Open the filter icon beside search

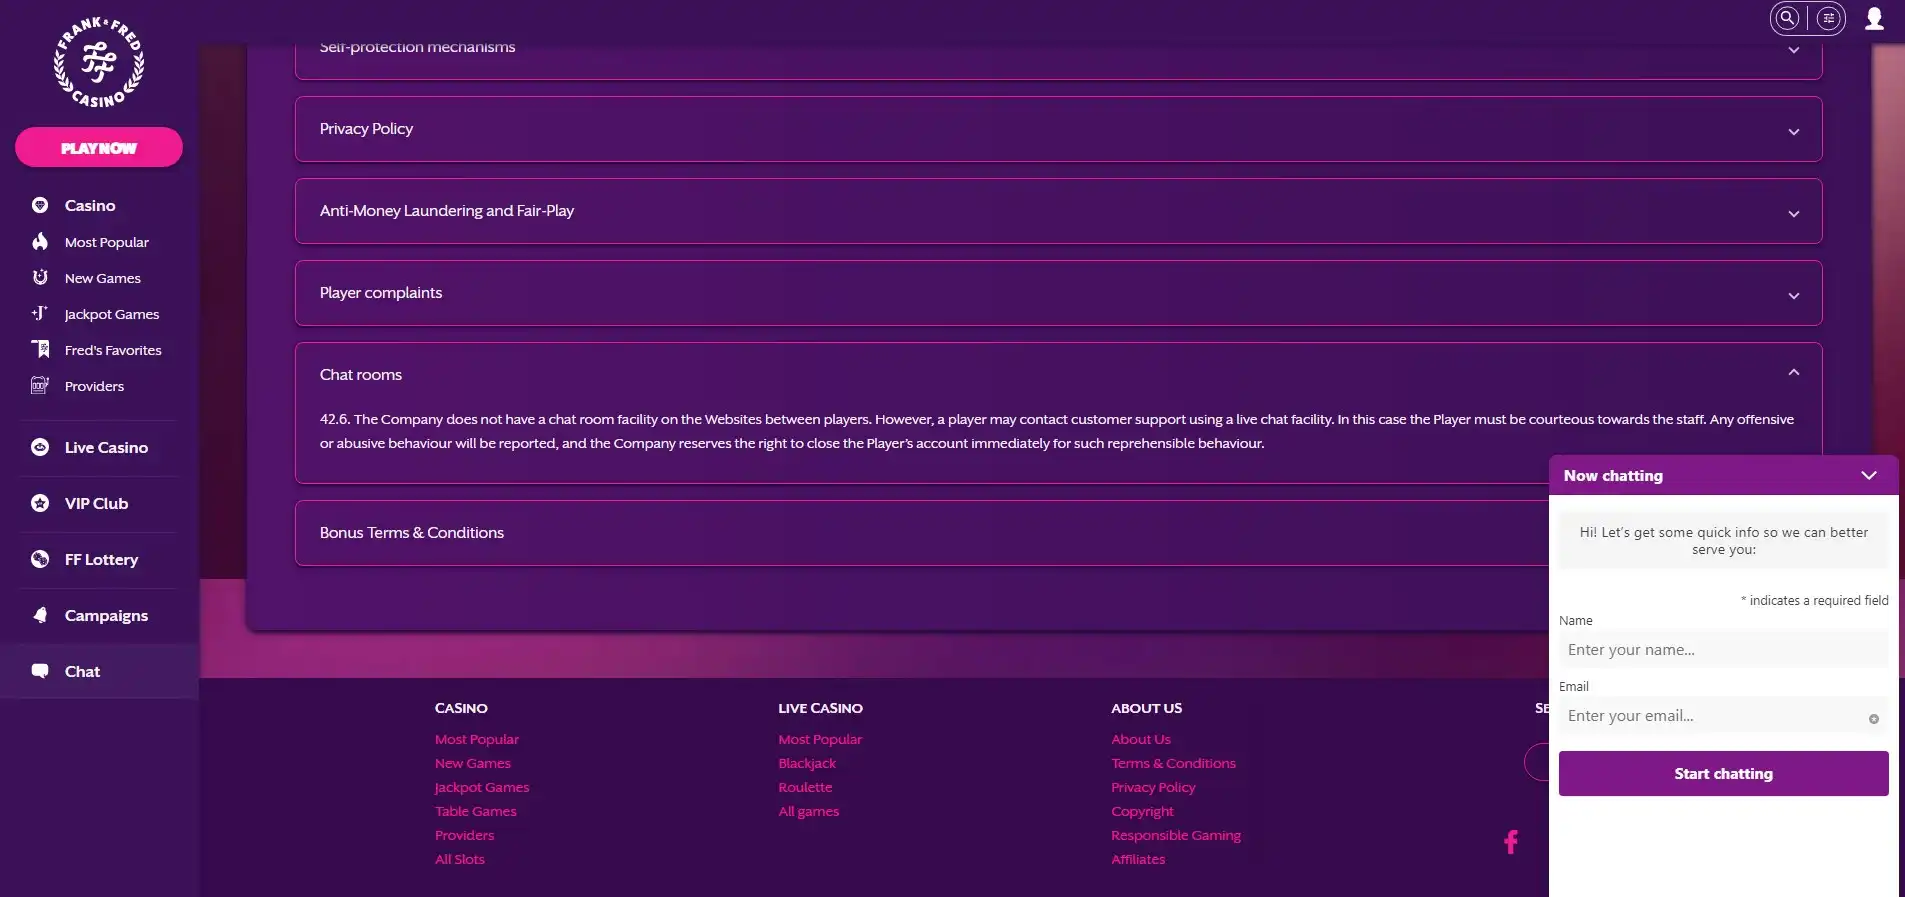point(1828,18)
